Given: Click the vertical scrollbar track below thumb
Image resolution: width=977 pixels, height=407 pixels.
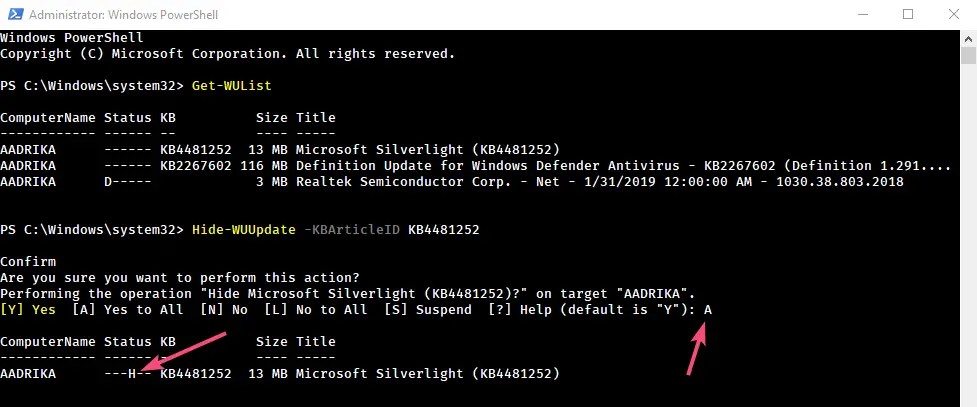Looking at the screenshot, I should coord(968,237).
